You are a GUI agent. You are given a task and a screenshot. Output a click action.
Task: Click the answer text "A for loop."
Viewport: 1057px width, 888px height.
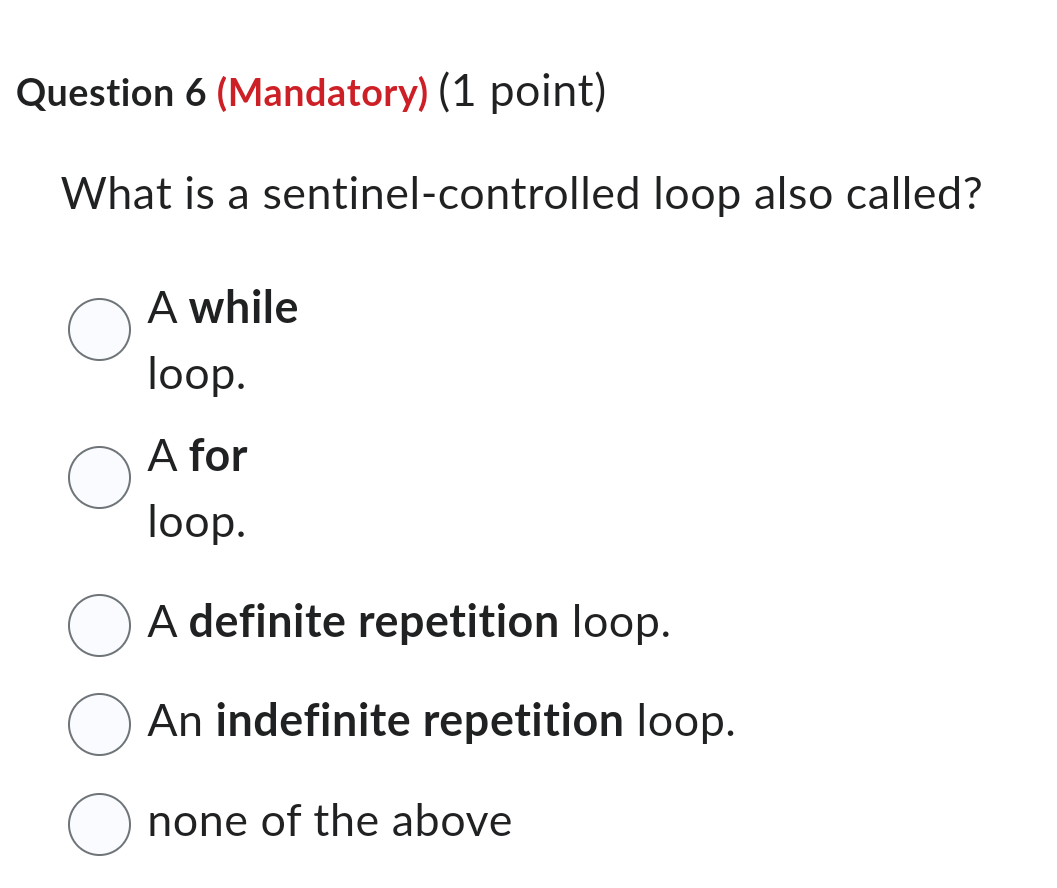pyautogui.click(x=197, y=488)
